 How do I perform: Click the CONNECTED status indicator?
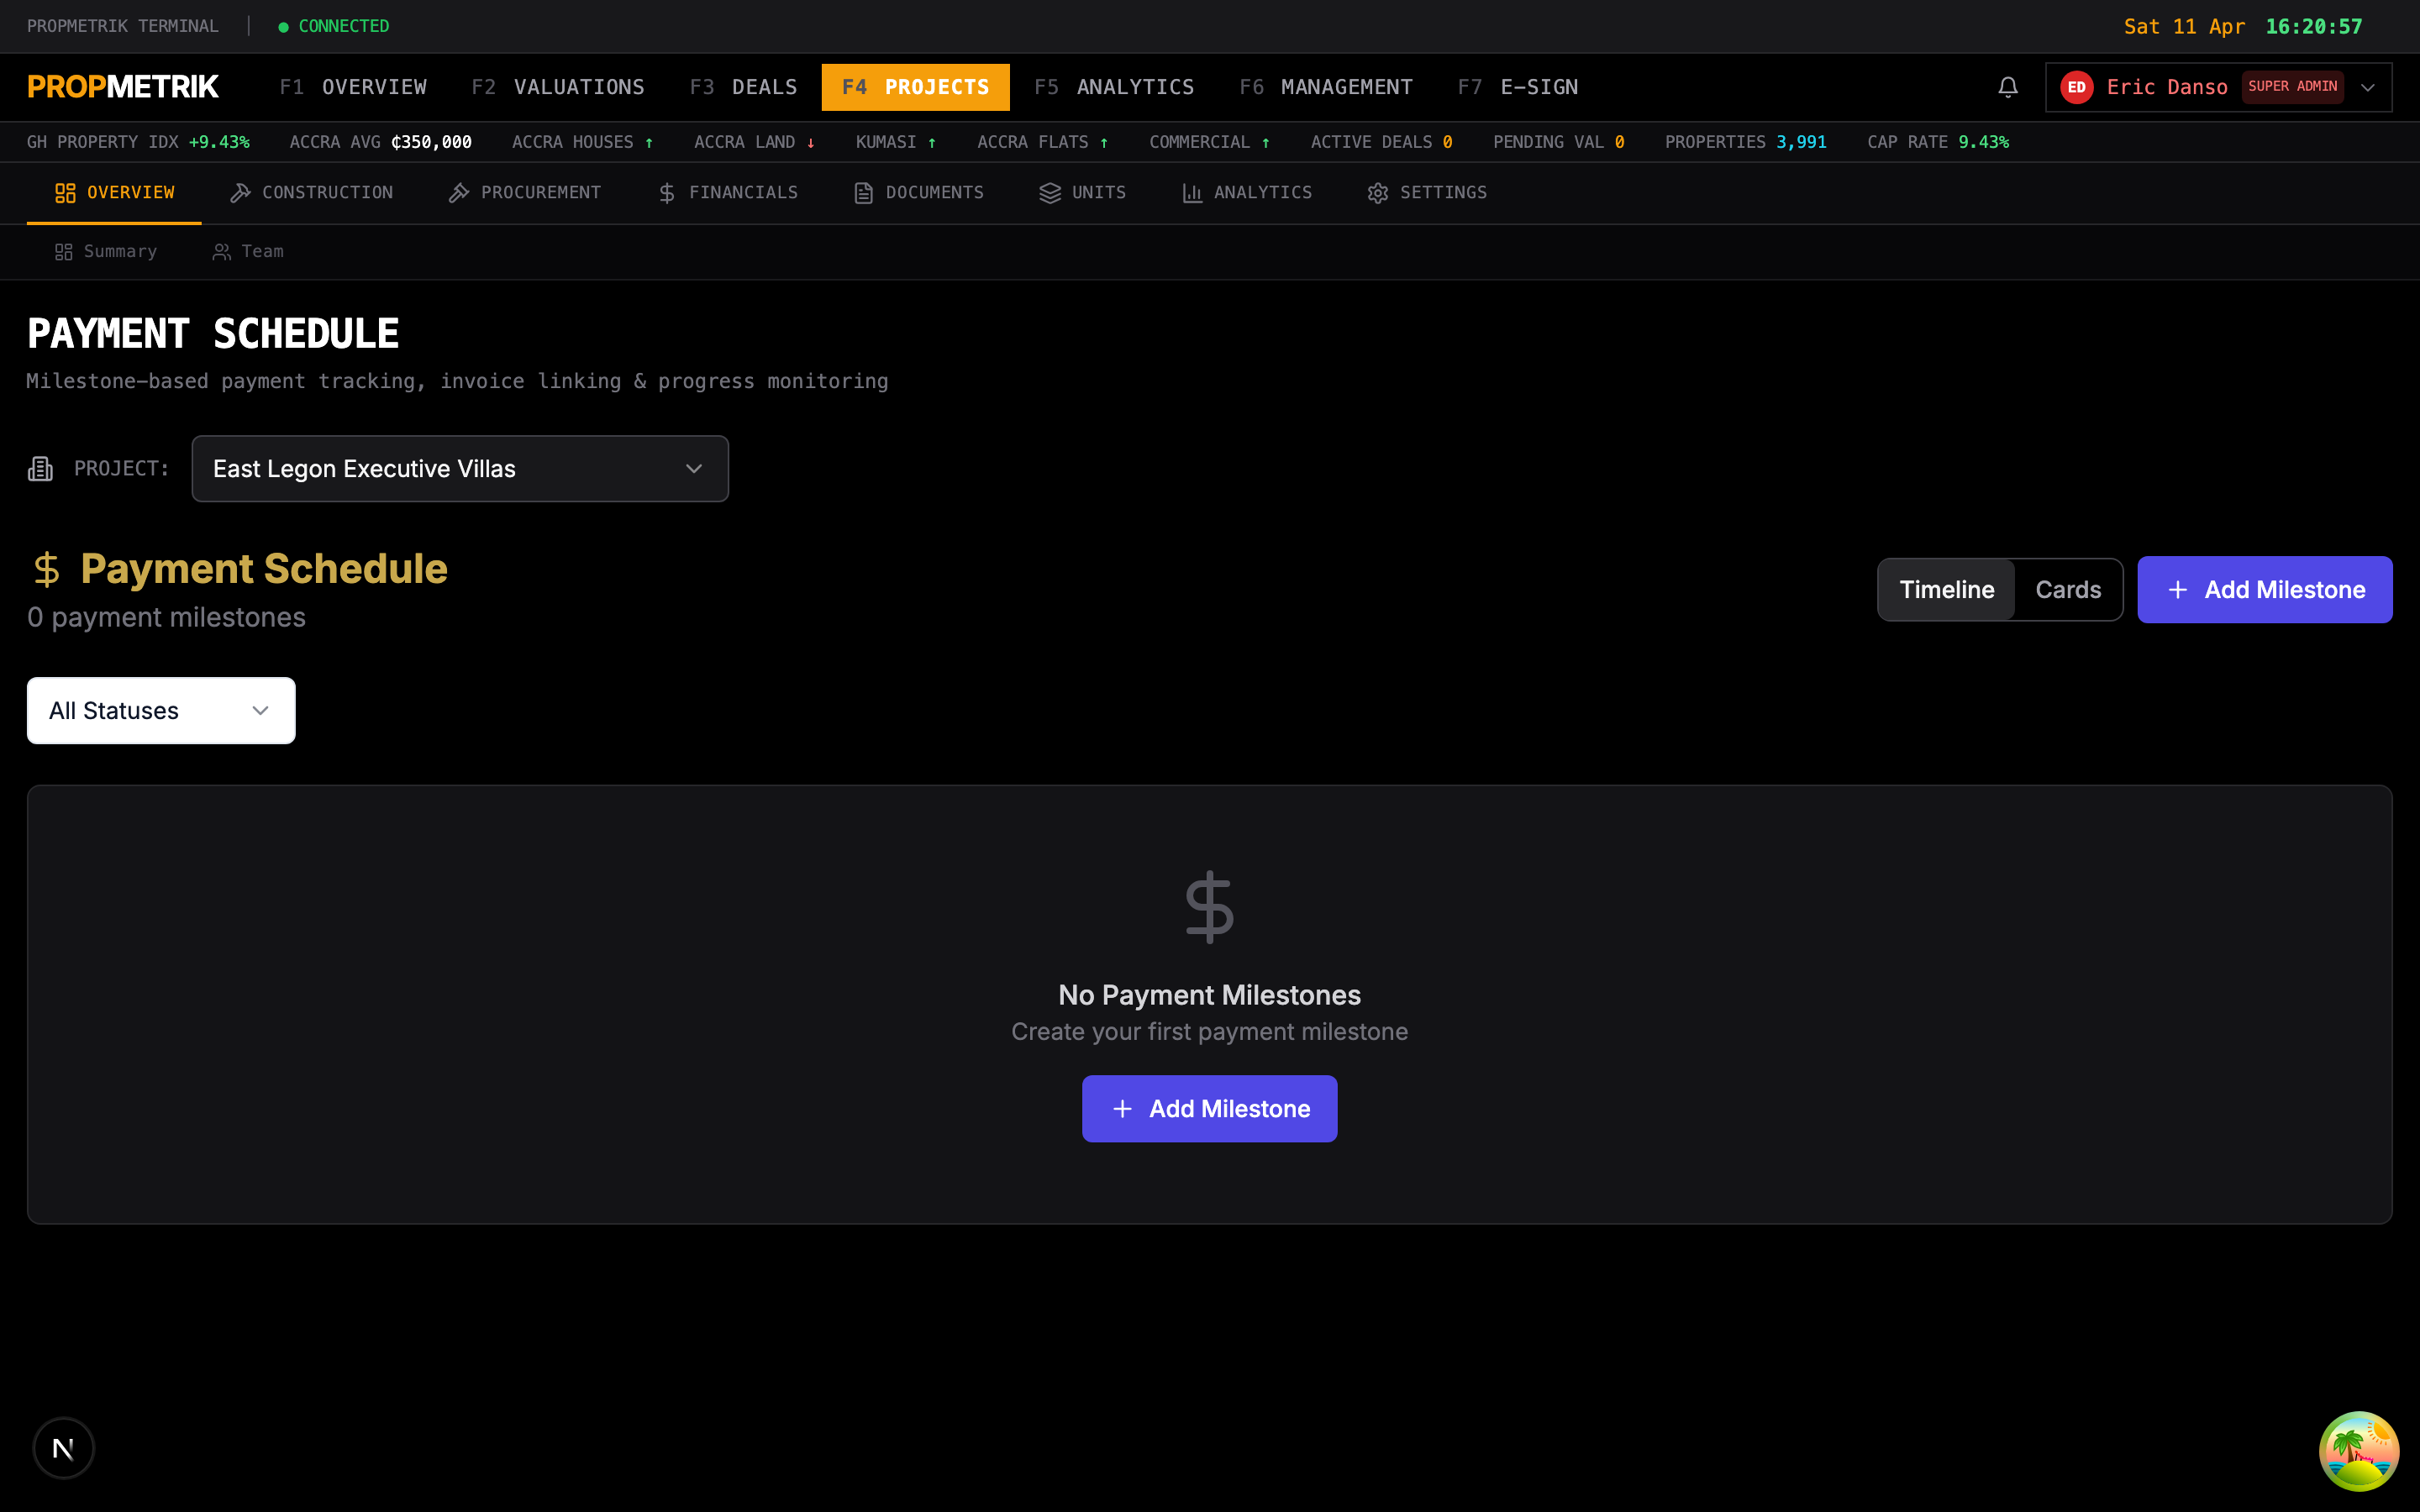[333, 26]
